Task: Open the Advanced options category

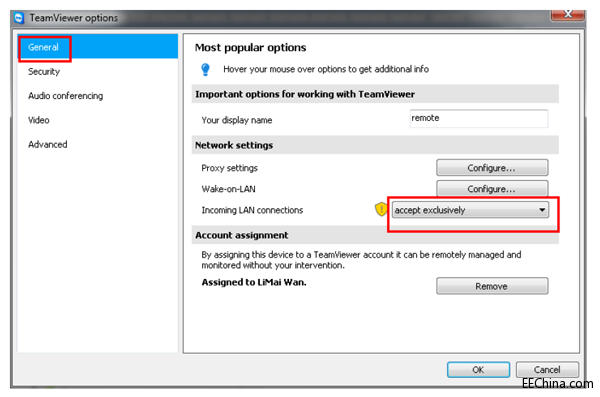Action: [47, 144]
